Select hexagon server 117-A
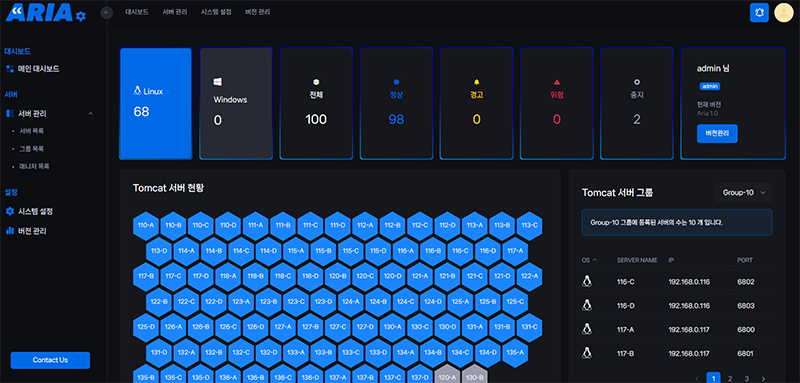This screenshot has width=800, height=383. (515, 250)
